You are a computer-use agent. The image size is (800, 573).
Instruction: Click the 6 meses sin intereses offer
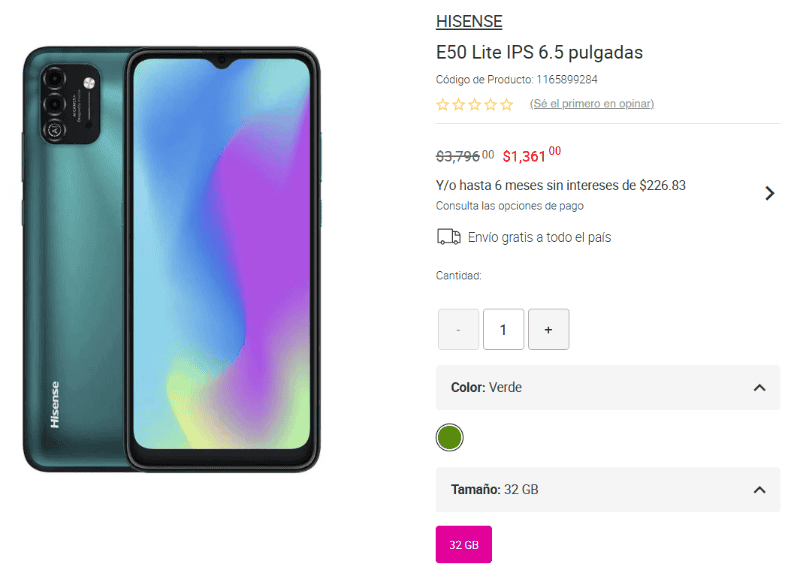[x=561, y=185]
